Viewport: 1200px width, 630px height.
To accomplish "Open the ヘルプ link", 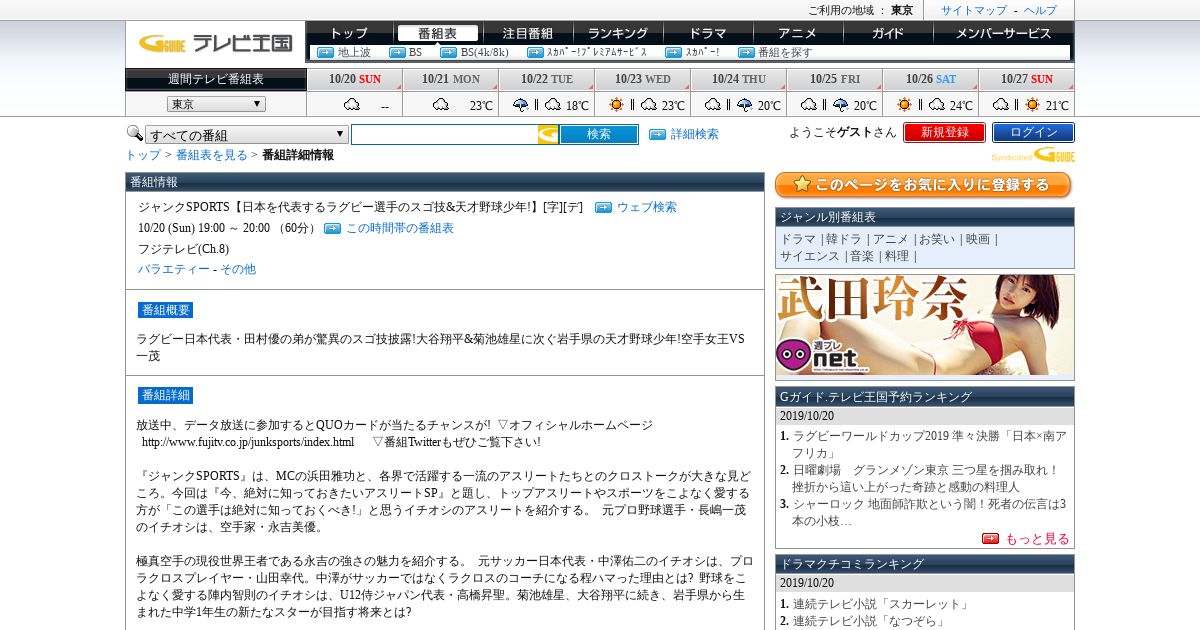I will pos(1040,10).
